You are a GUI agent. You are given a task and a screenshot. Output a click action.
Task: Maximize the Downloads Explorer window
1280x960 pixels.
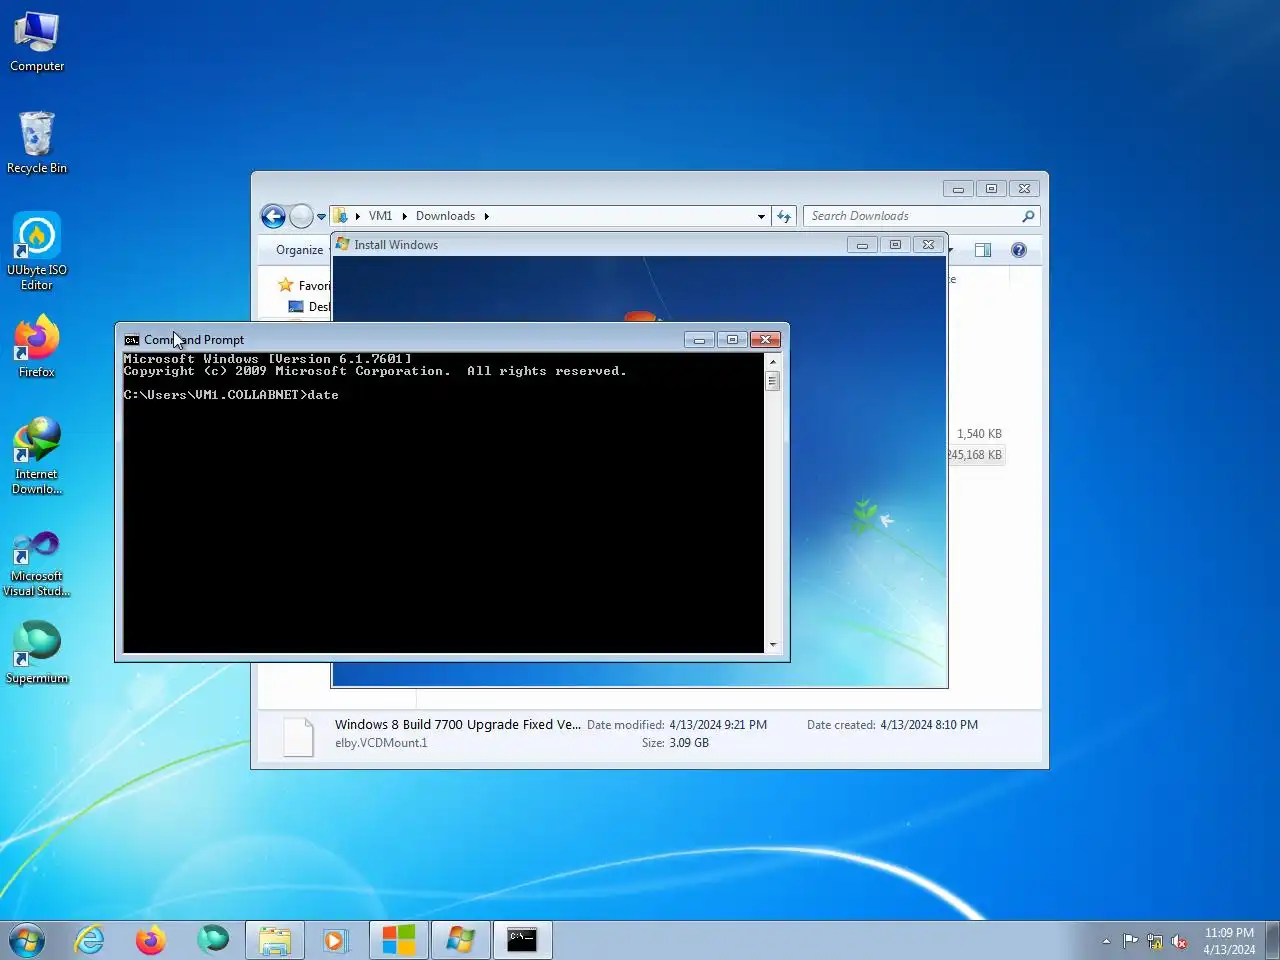pyautogui.click(x=991, y=188)
